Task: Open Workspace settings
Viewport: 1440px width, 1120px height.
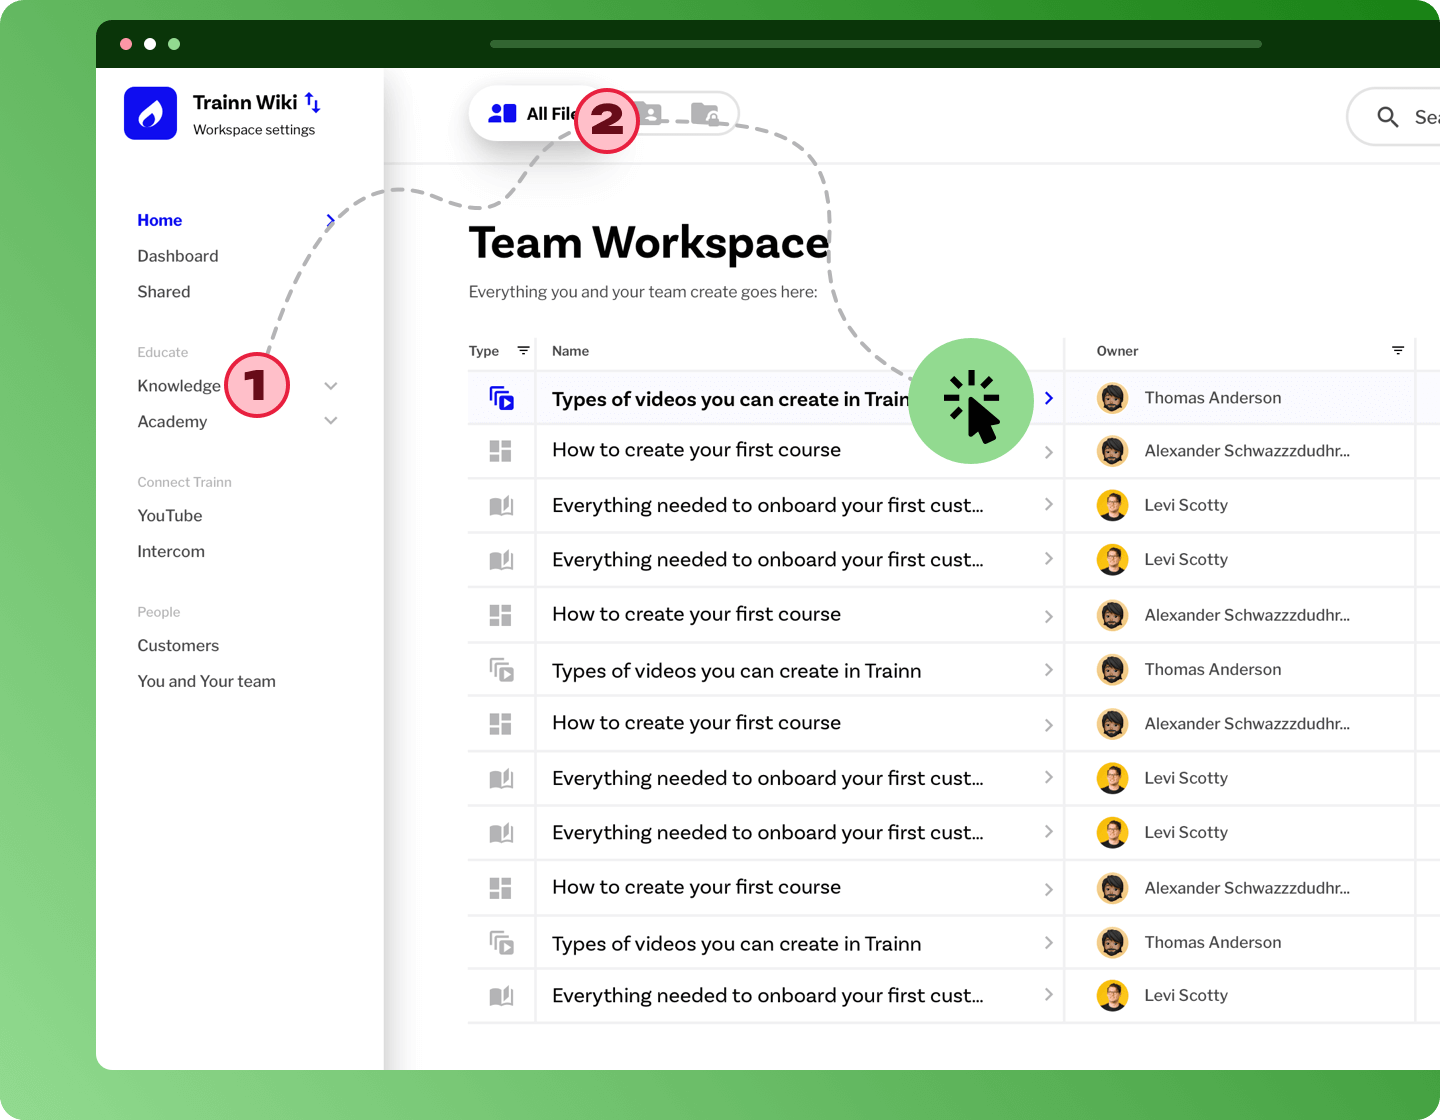Action: pos(255,129)
